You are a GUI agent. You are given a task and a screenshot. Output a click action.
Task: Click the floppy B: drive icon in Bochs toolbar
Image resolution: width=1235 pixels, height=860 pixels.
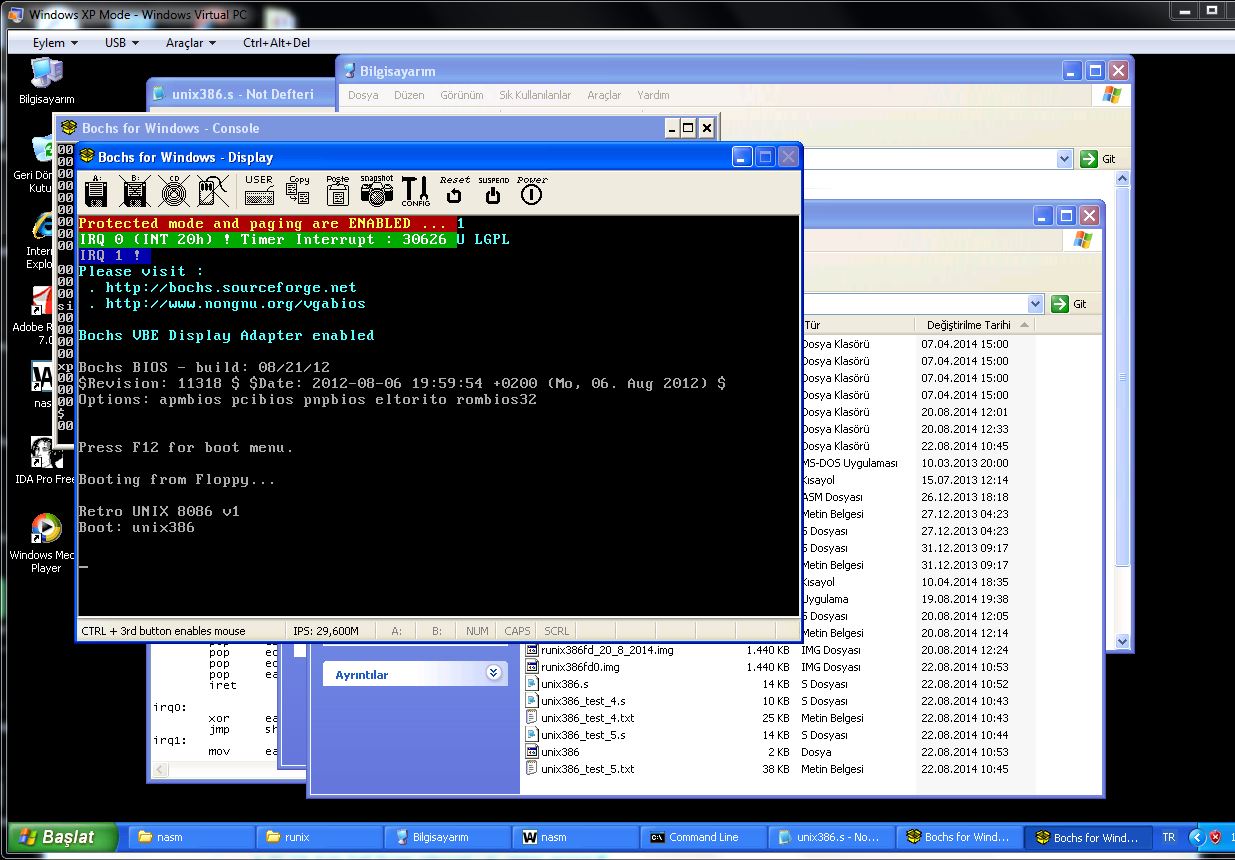pyautogui.click(x=135, y=191)
